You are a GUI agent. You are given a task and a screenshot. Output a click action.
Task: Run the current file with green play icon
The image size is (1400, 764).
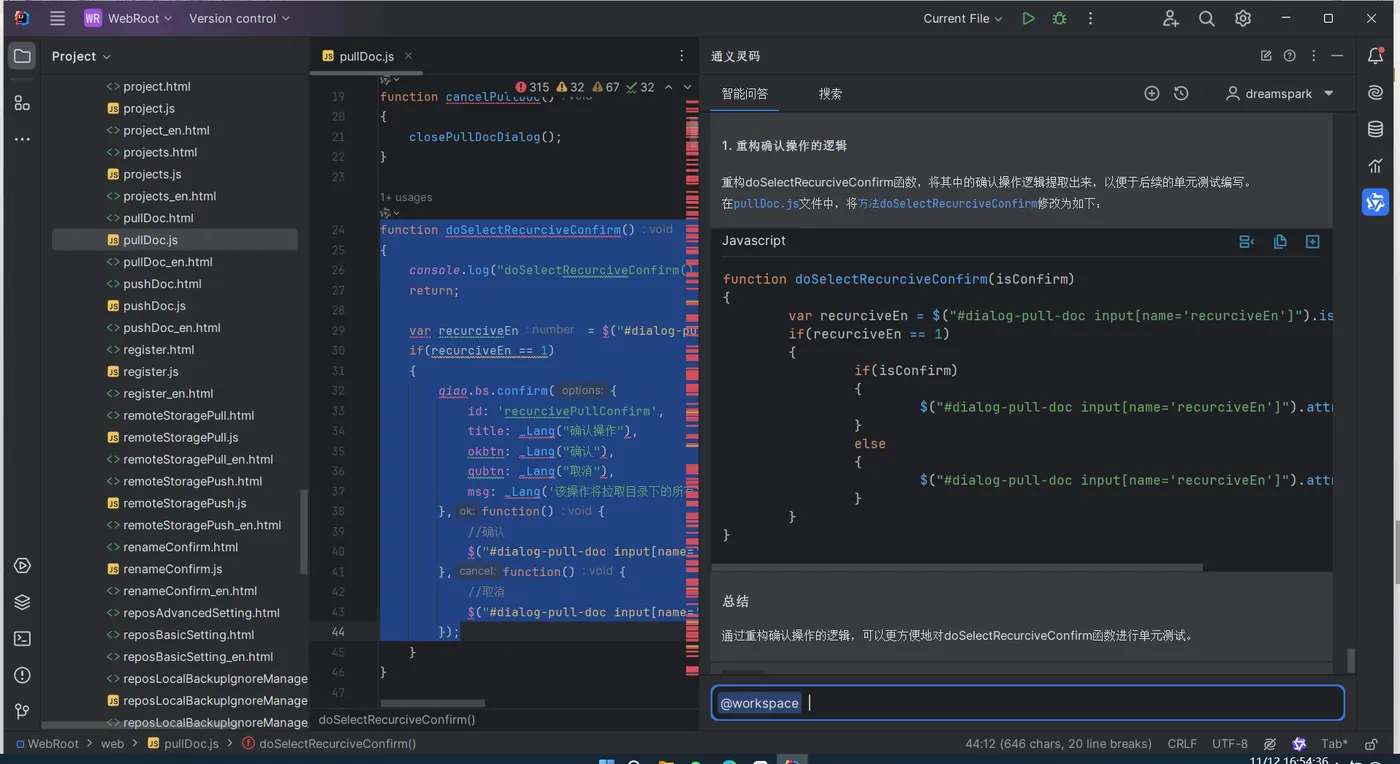(x=1028, y=18)
